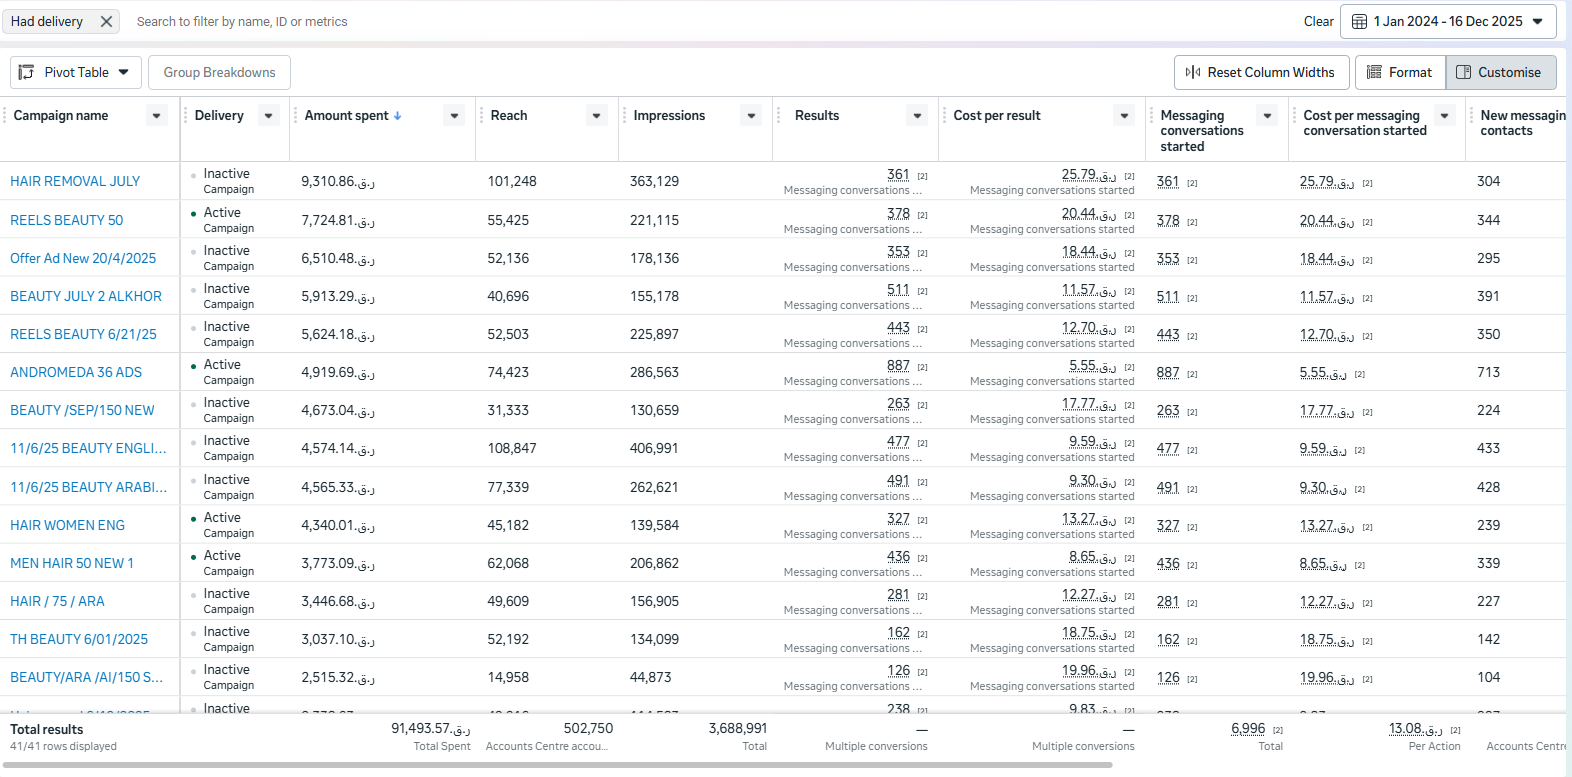Click the Group Breakdowns button

point(219,72)
